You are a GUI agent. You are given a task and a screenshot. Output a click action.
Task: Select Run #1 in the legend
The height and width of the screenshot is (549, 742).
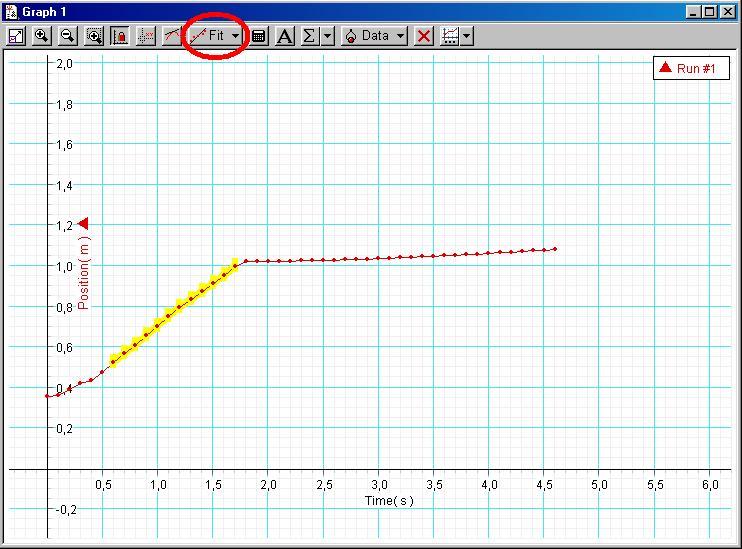(691, 68)
